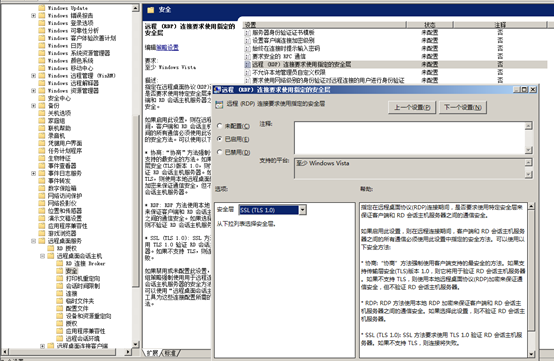Click the 支持的平台 box scrollbar down arrow

[529, 174]
